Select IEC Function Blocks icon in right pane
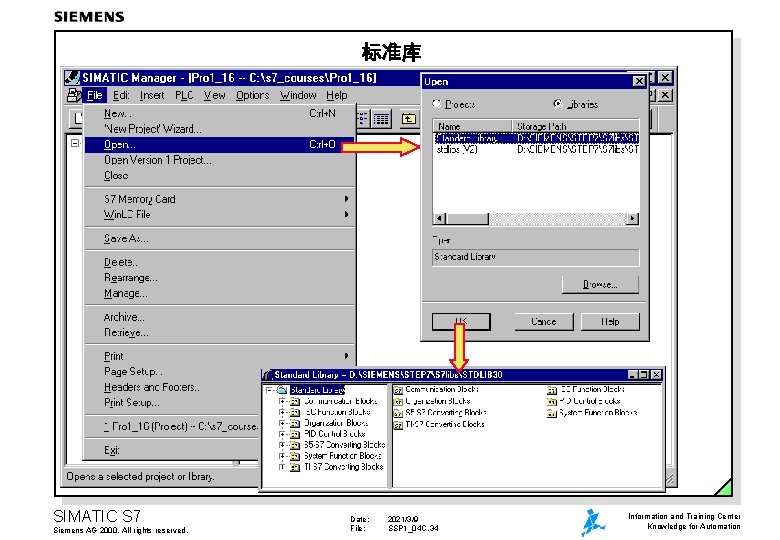 click(552, 390)
